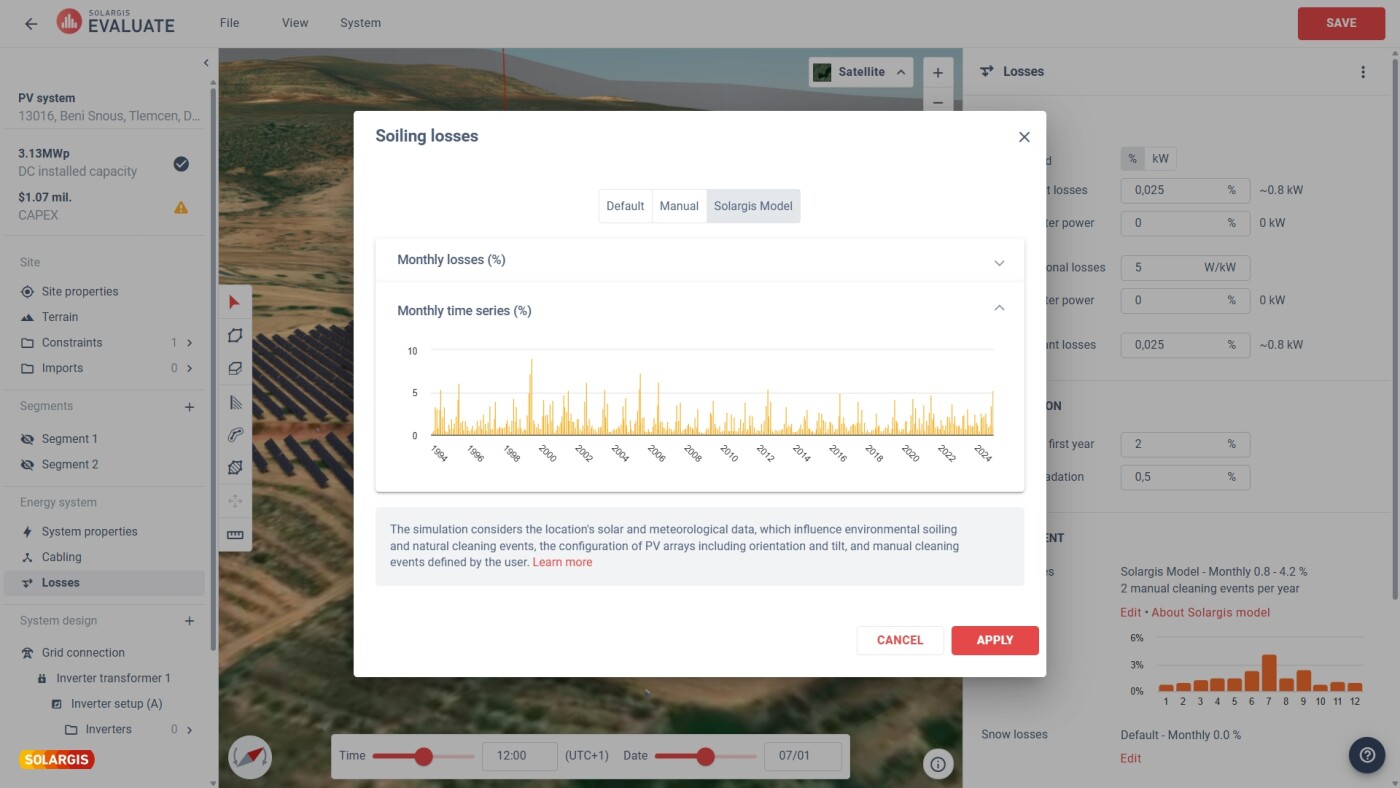Screen dimensions: 1400x788
Task: Select the red arrow pointer tool
Action: click(235, 302)
